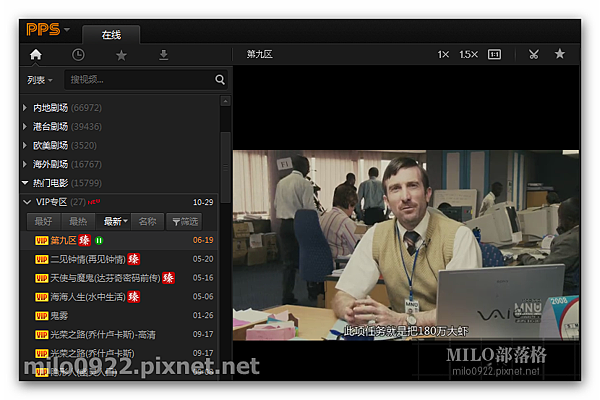Go to the home icon
Screen dimensions: 600x400
36,55
